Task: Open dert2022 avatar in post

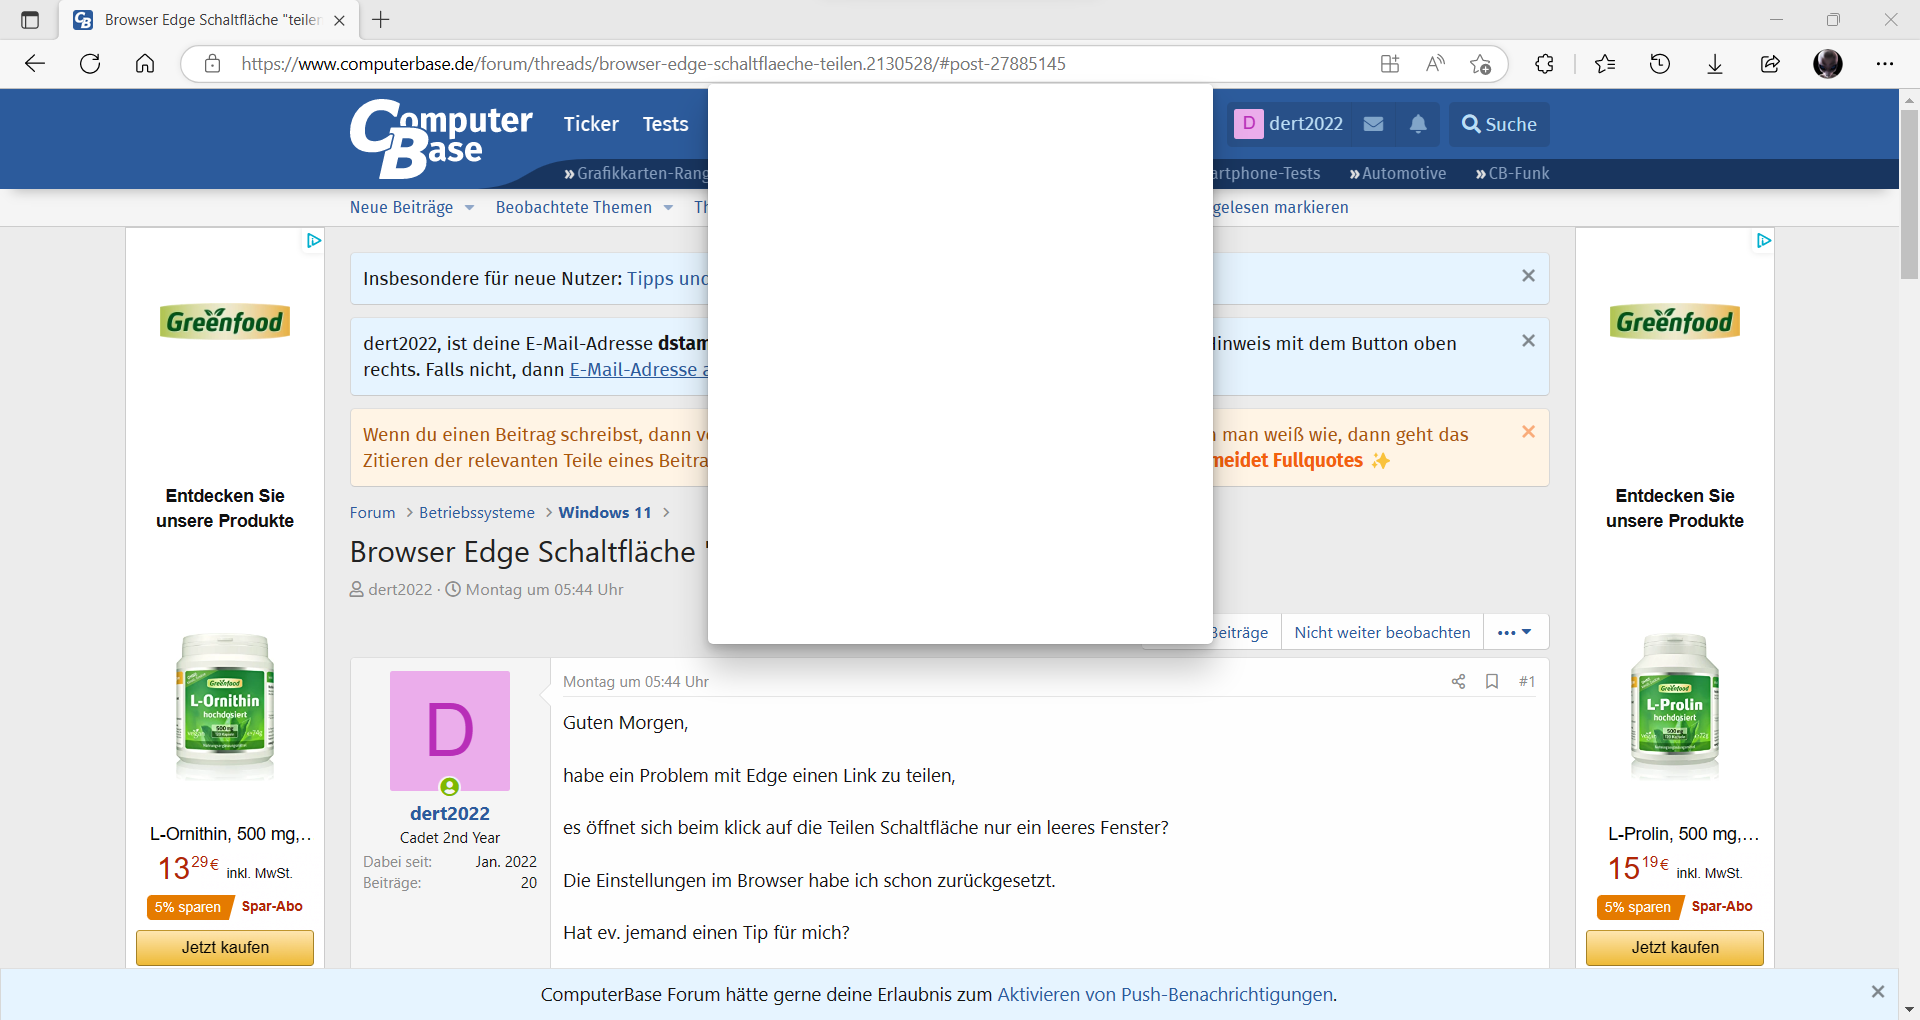Action: click(450, 731)
